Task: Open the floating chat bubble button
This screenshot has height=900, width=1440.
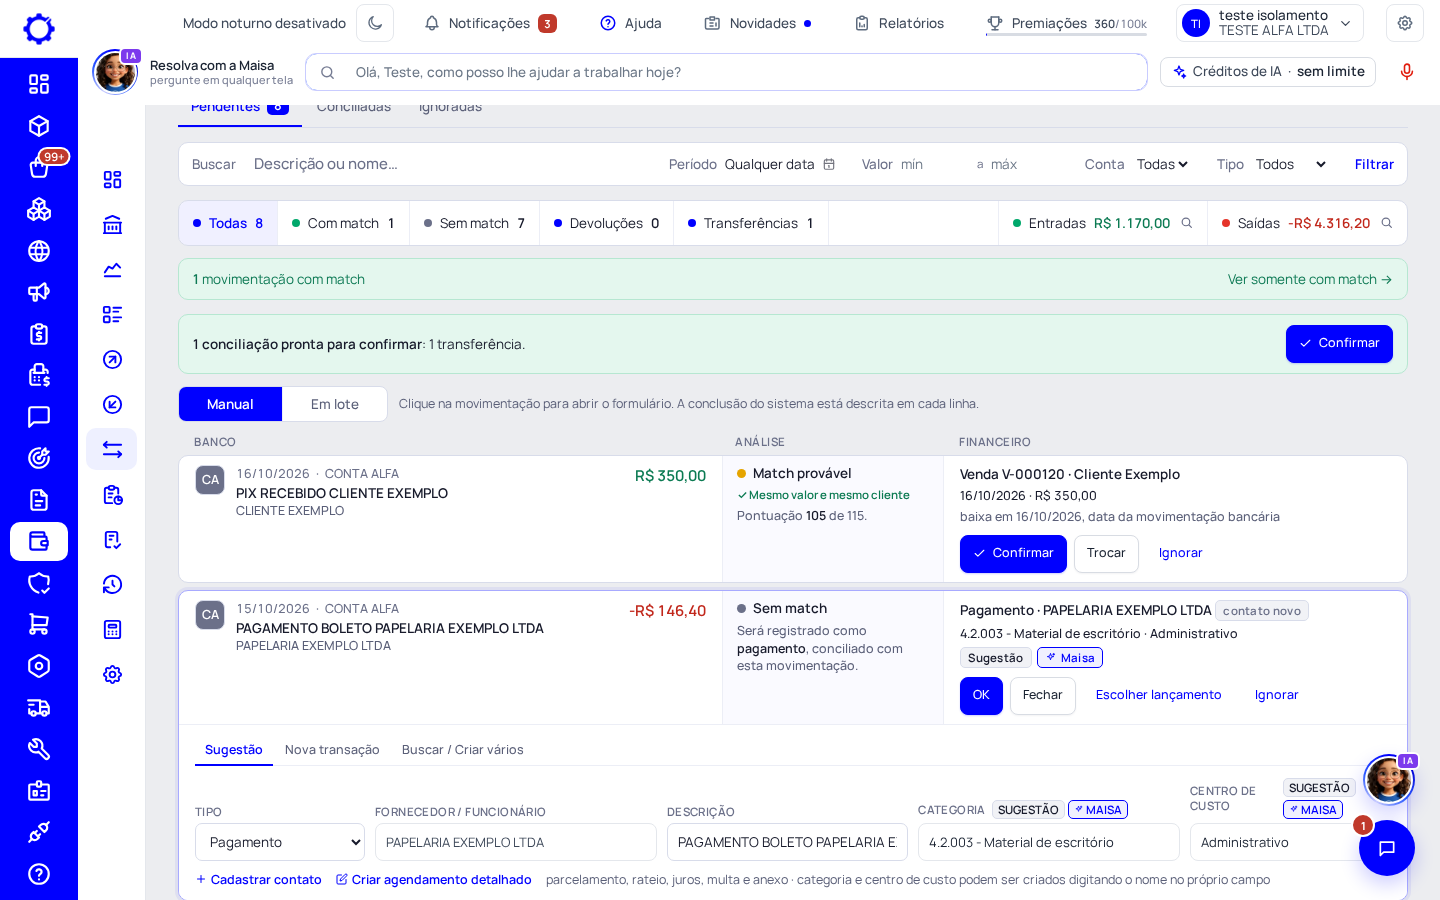Action: tap(1387, 848)
